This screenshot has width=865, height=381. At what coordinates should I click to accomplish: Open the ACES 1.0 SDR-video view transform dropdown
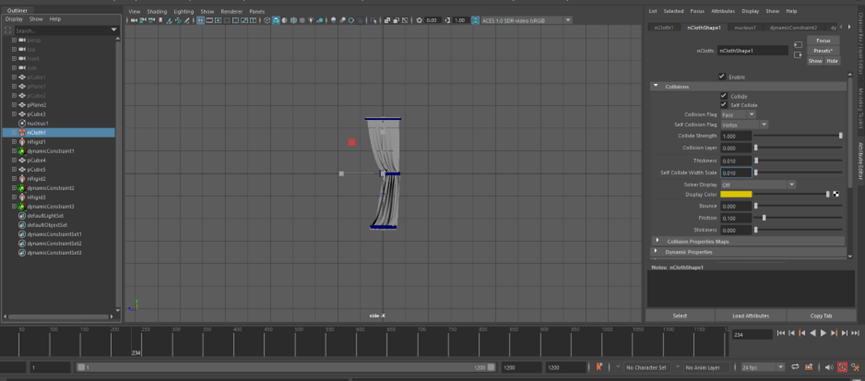click(x=526, y=20)
